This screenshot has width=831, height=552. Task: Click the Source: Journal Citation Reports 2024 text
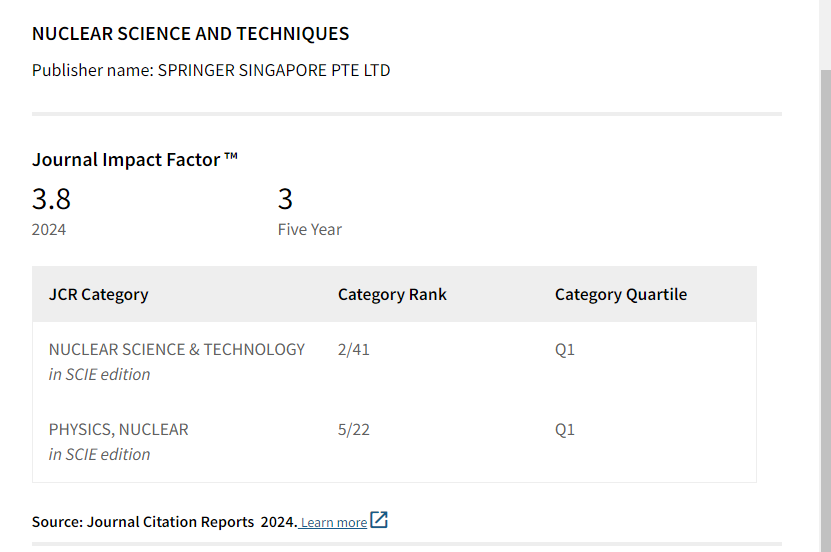[164, 522]
